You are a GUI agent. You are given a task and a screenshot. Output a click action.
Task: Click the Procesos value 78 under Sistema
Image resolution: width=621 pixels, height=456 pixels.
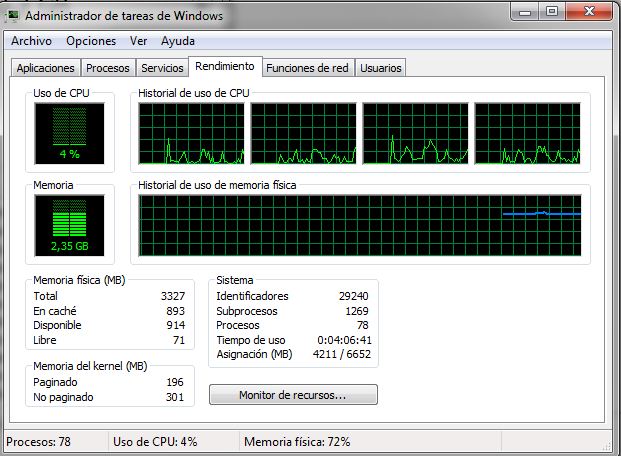363,325
